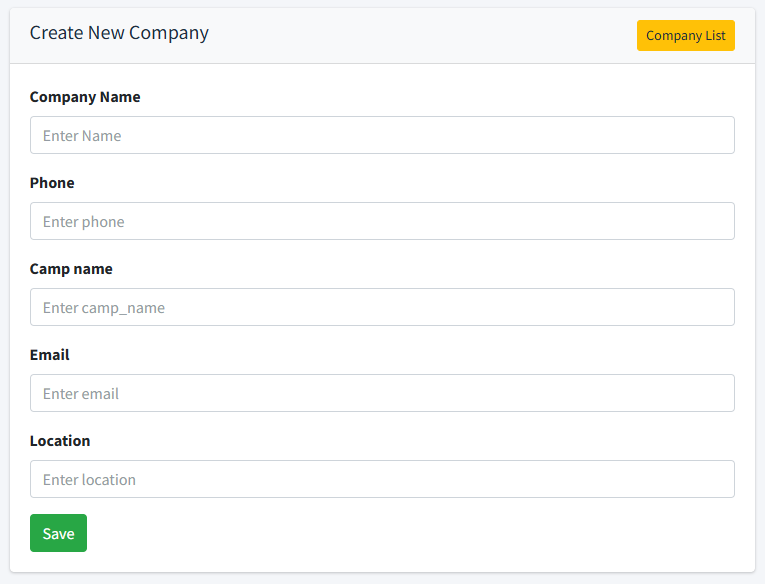Save the new company form

click(x=58, y=533)
